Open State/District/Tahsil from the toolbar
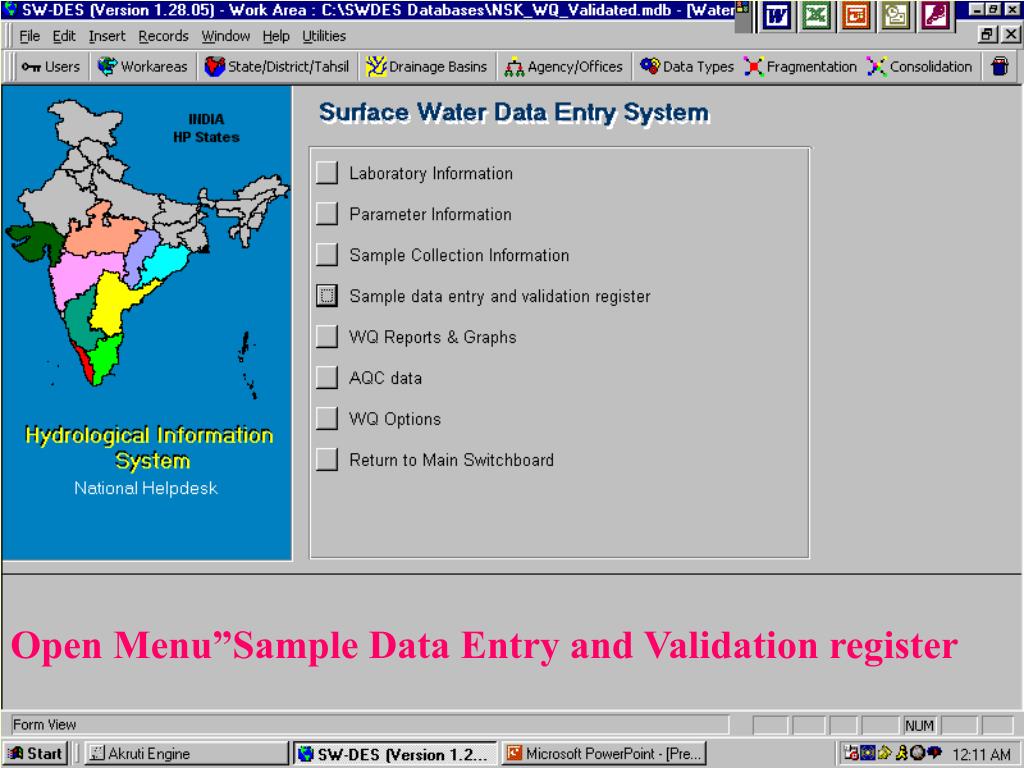 click(x=276, y=67)
